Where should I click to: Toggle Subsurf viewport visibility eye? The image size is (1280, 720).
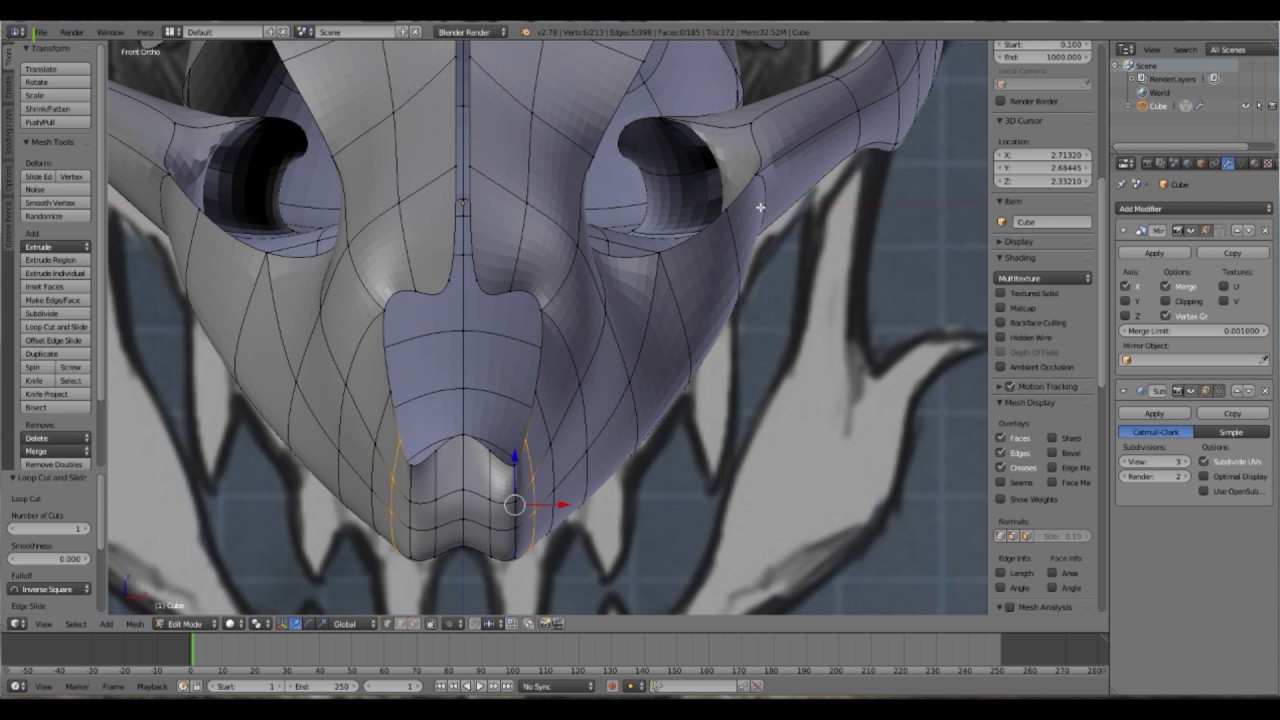point(1190,391)
